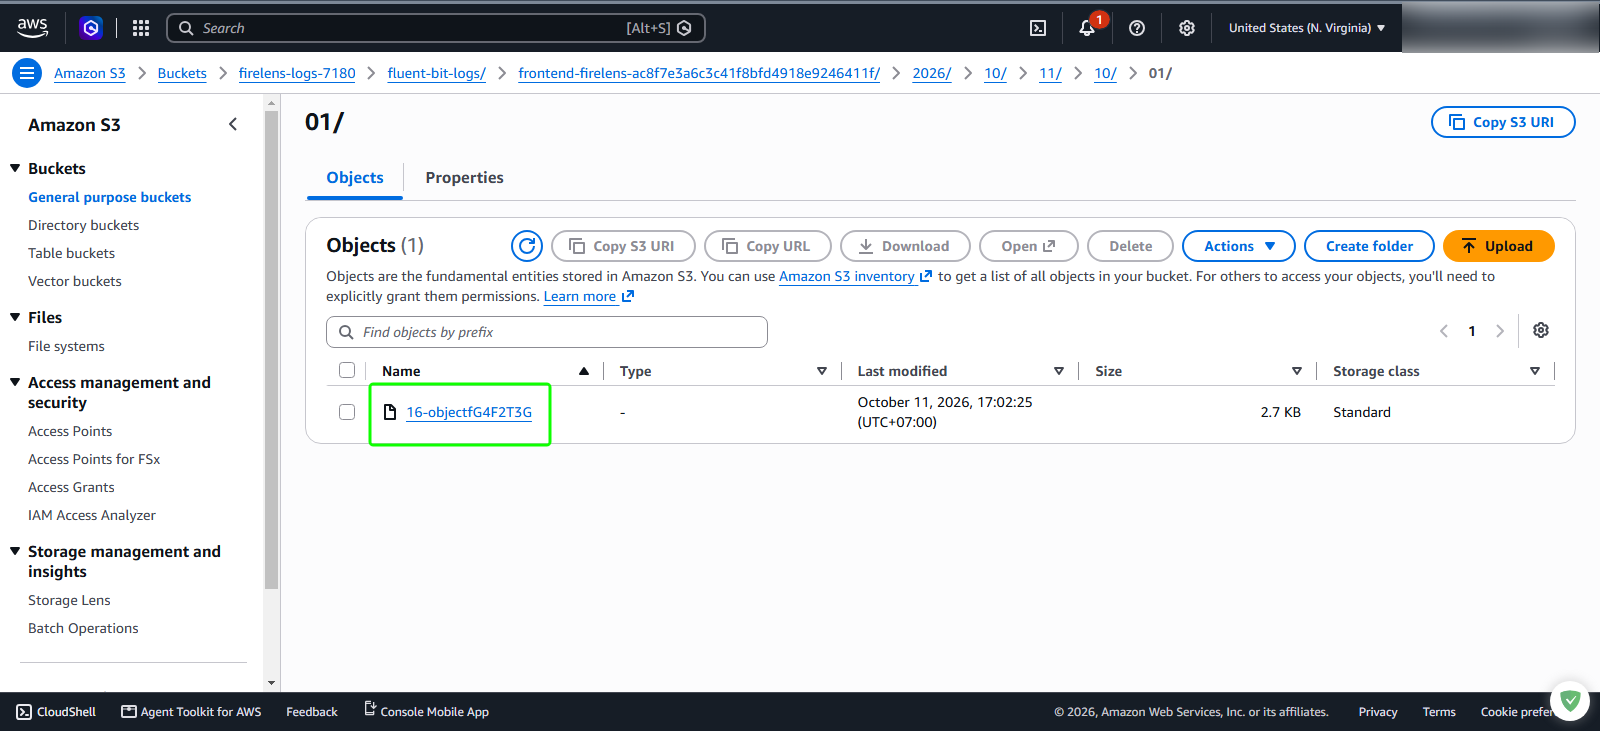Open Last modified column sort arrow

(1059, 371)
